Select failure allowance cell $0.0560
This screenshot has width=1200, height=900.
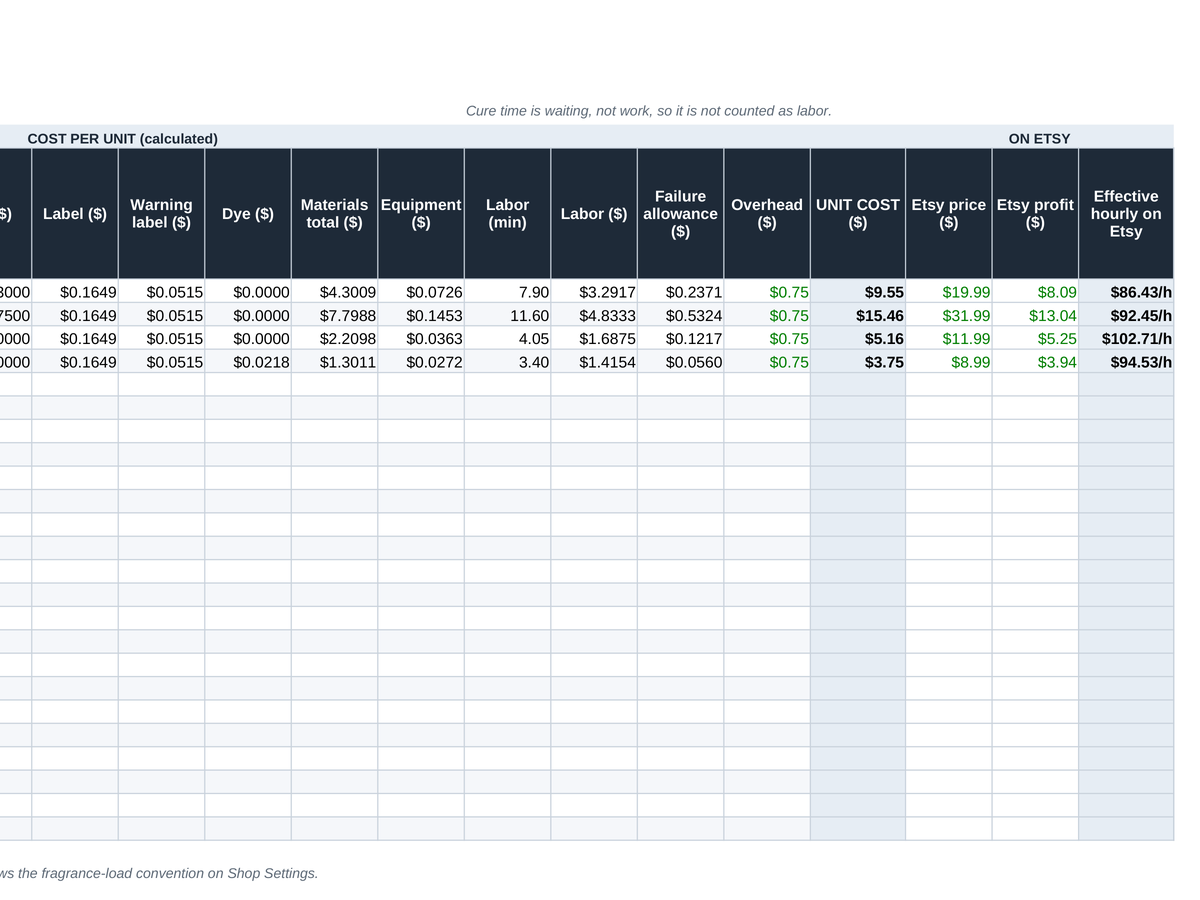click(680, 362)
